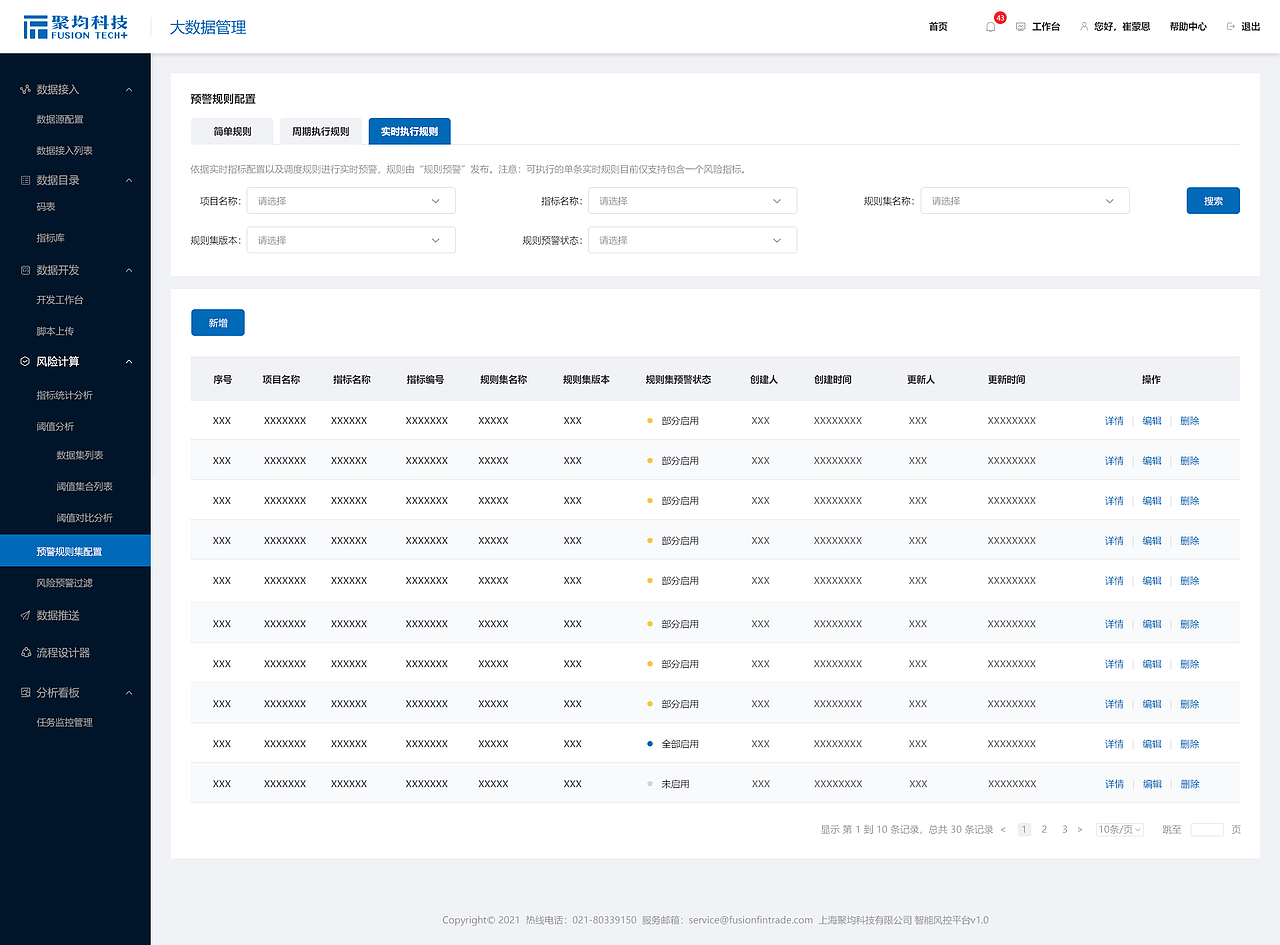
Task: Collapse the 数据开发 menu chevron
Action: point(129,270)
